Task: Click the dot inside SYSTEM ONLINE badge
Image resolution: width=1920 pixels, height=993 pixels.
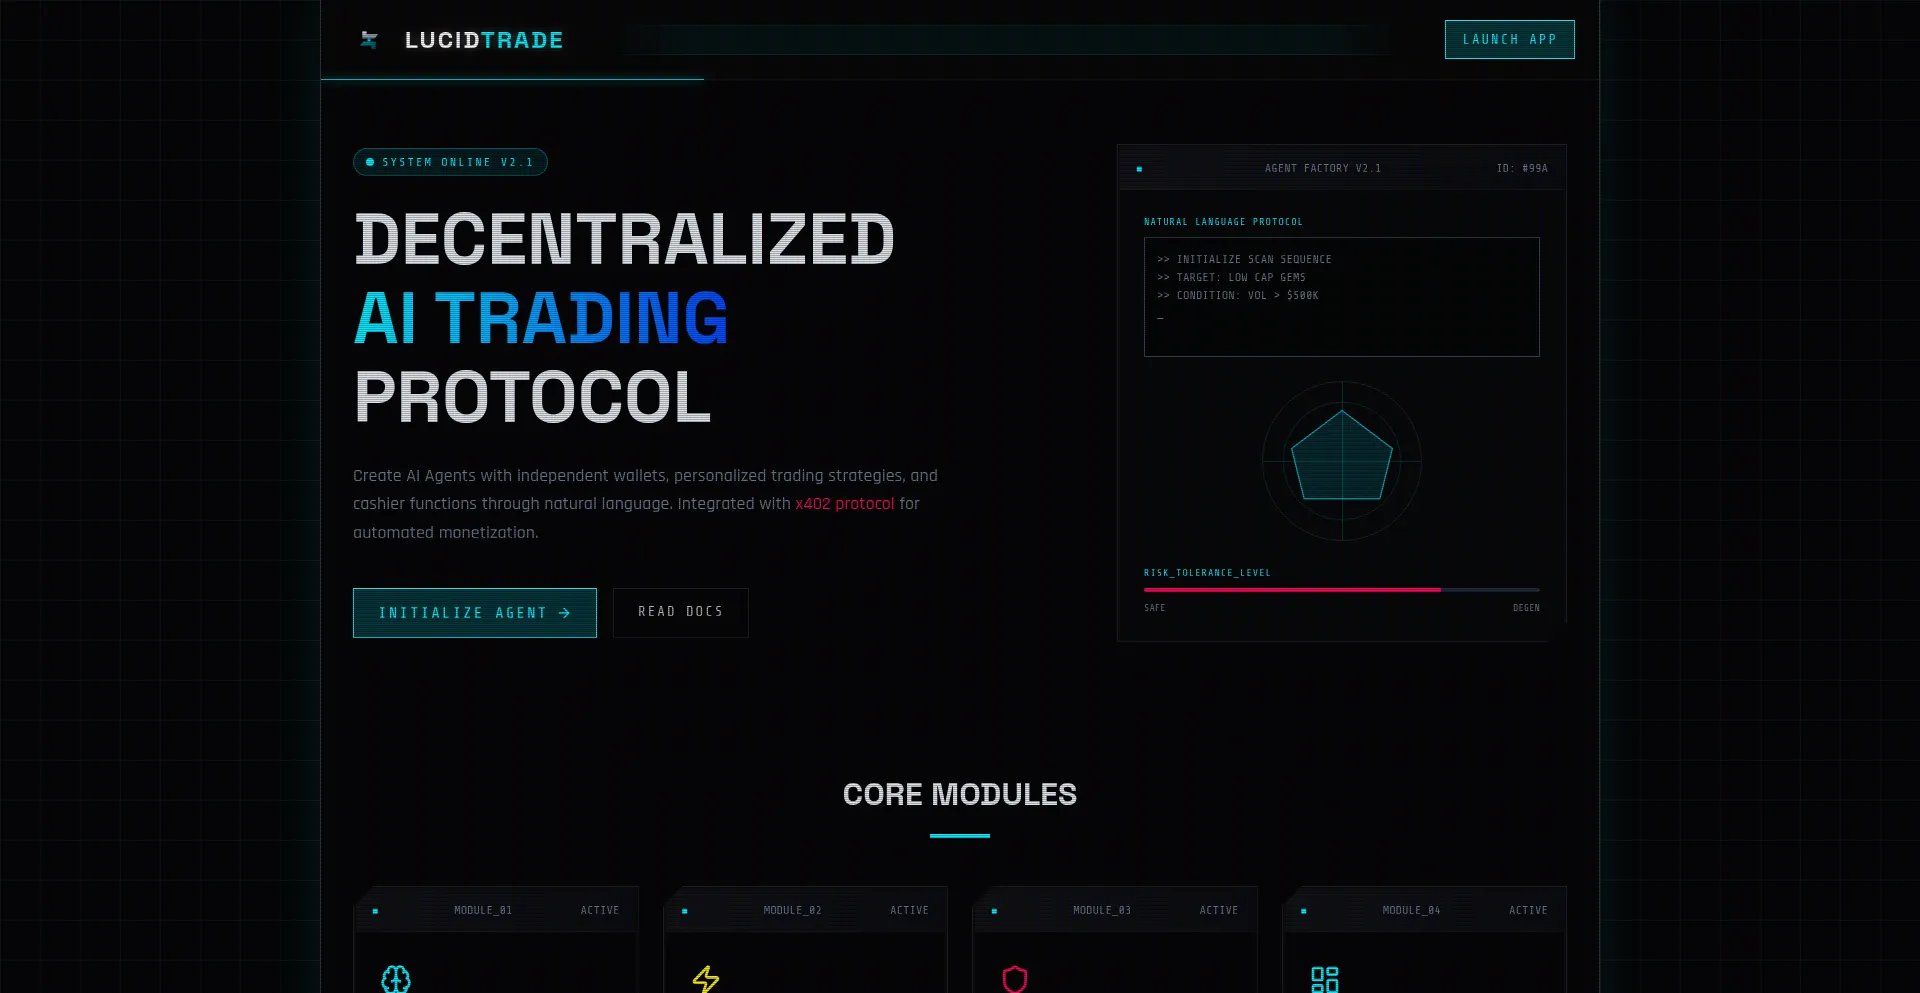Action: (369, 161)
